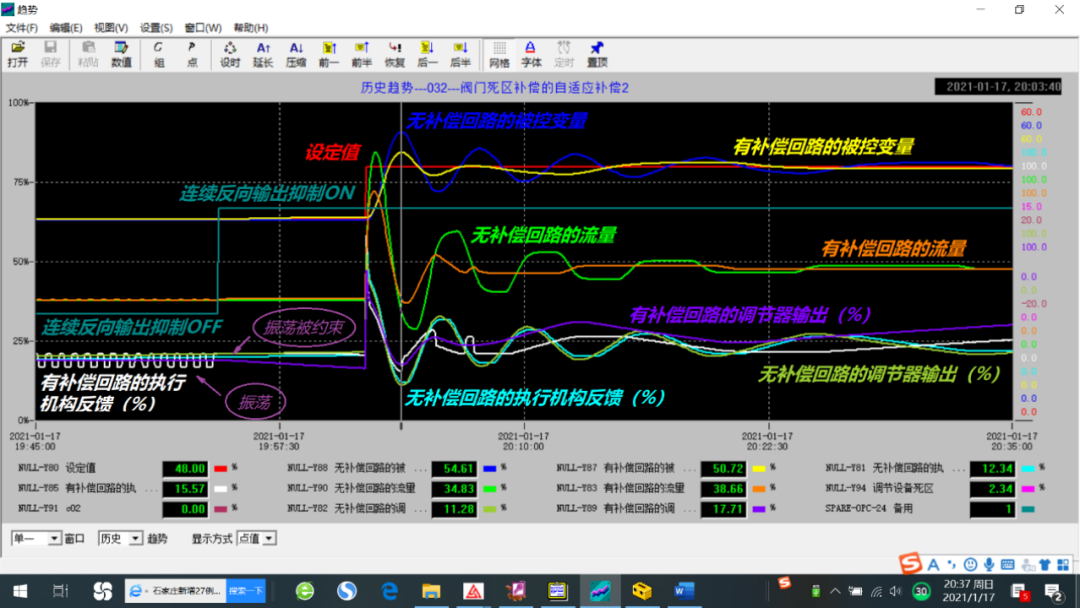The image size is (1080, 608).
Task: Open Word from the Windows taskbar
Action: (x=684, y=590)
